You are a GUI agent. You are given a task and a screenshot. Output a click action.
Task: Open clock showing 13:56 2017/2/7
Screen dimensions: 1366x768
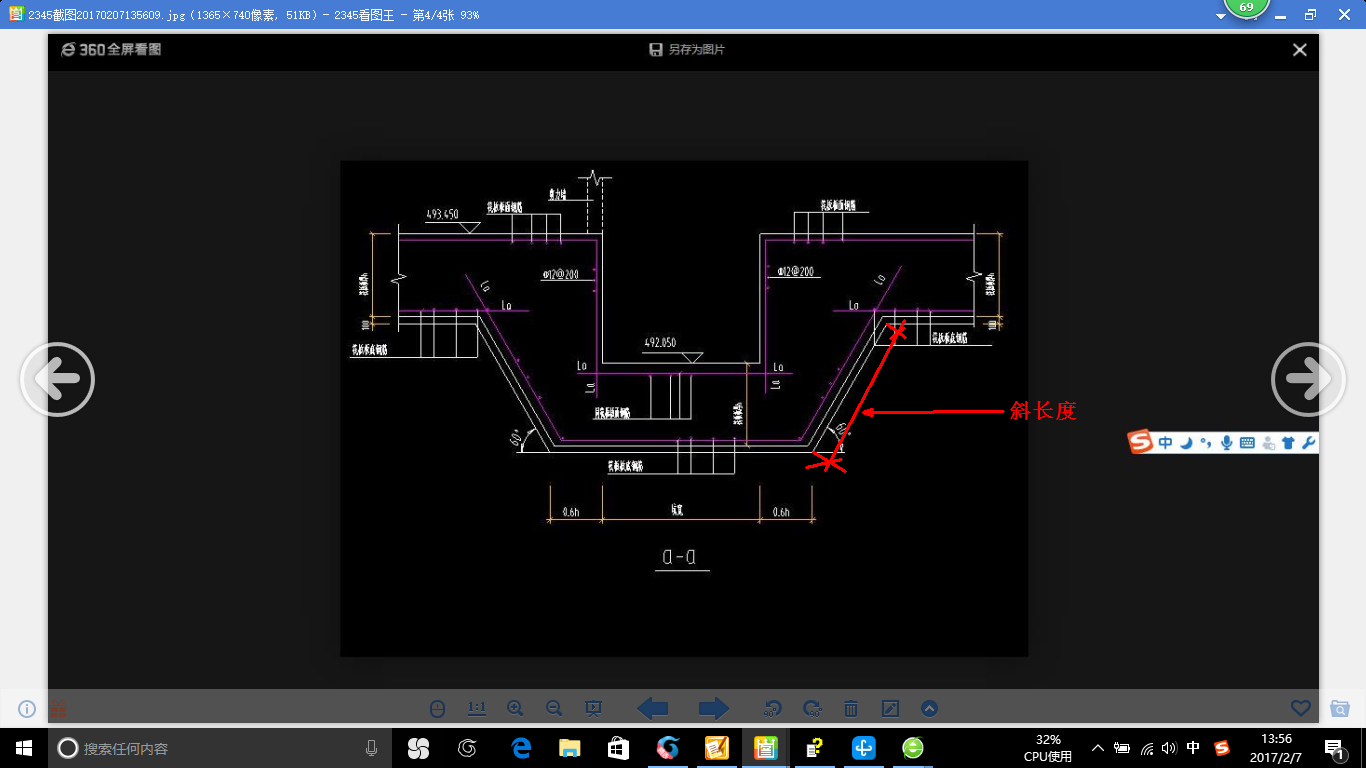[x=1277, y=748]
